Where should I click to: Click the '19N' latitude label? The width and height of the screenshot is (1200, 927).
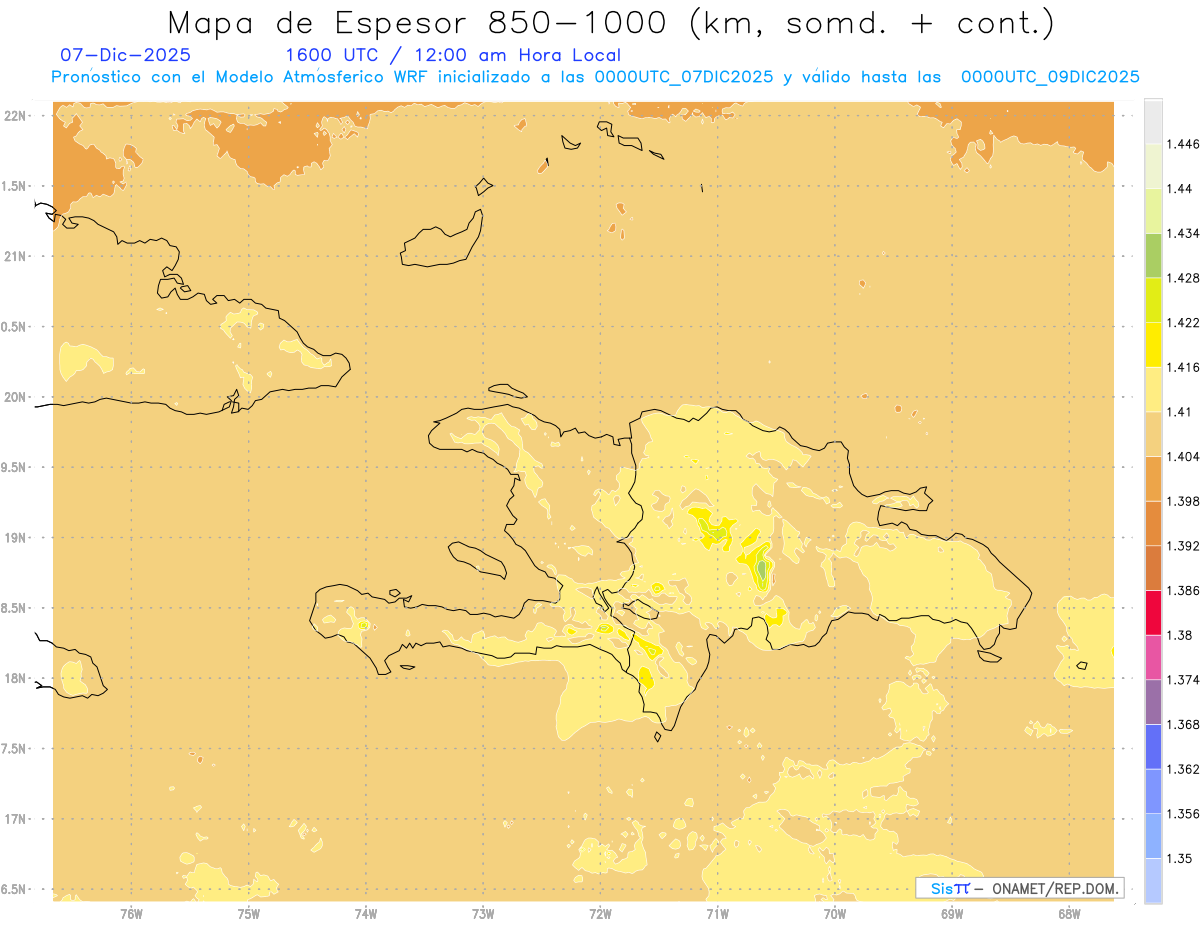(x=16, y=538)
